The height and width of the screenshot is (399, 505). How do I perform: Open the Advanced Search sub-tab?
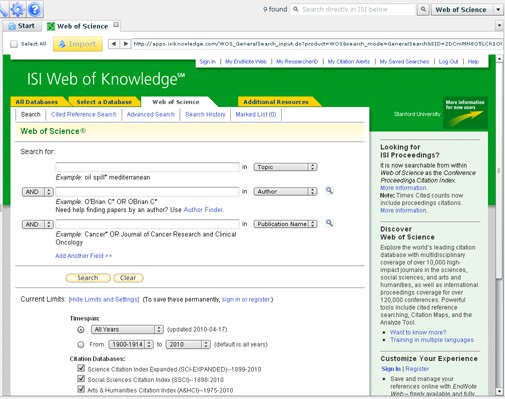(x=151, y=115)
